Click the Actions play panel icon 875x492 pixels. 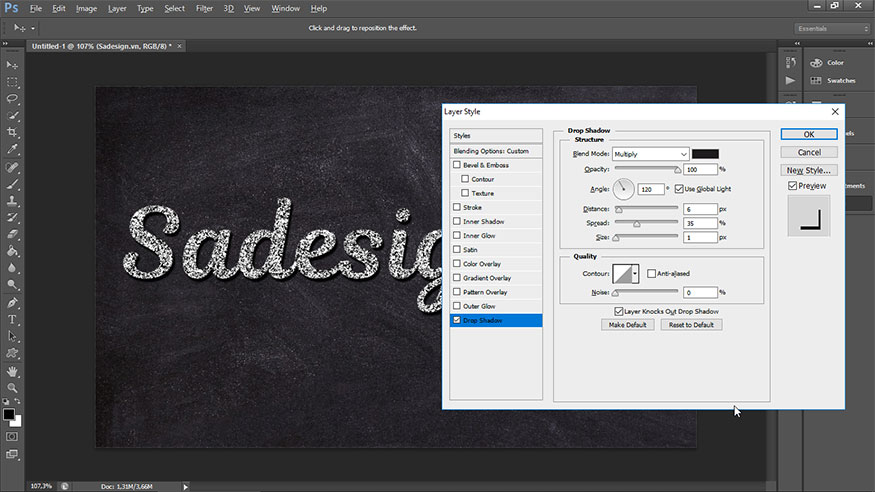[790, 80]
